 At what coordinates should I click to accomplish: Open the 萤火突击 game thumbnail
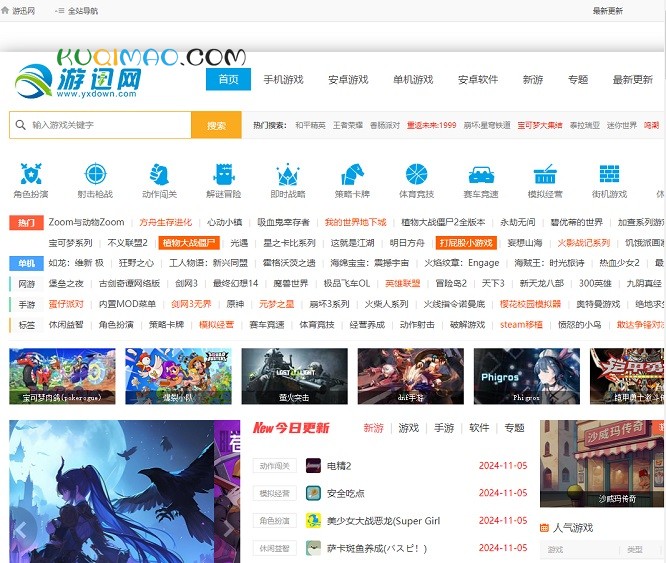pyautogui.click(x=294, y=376)
